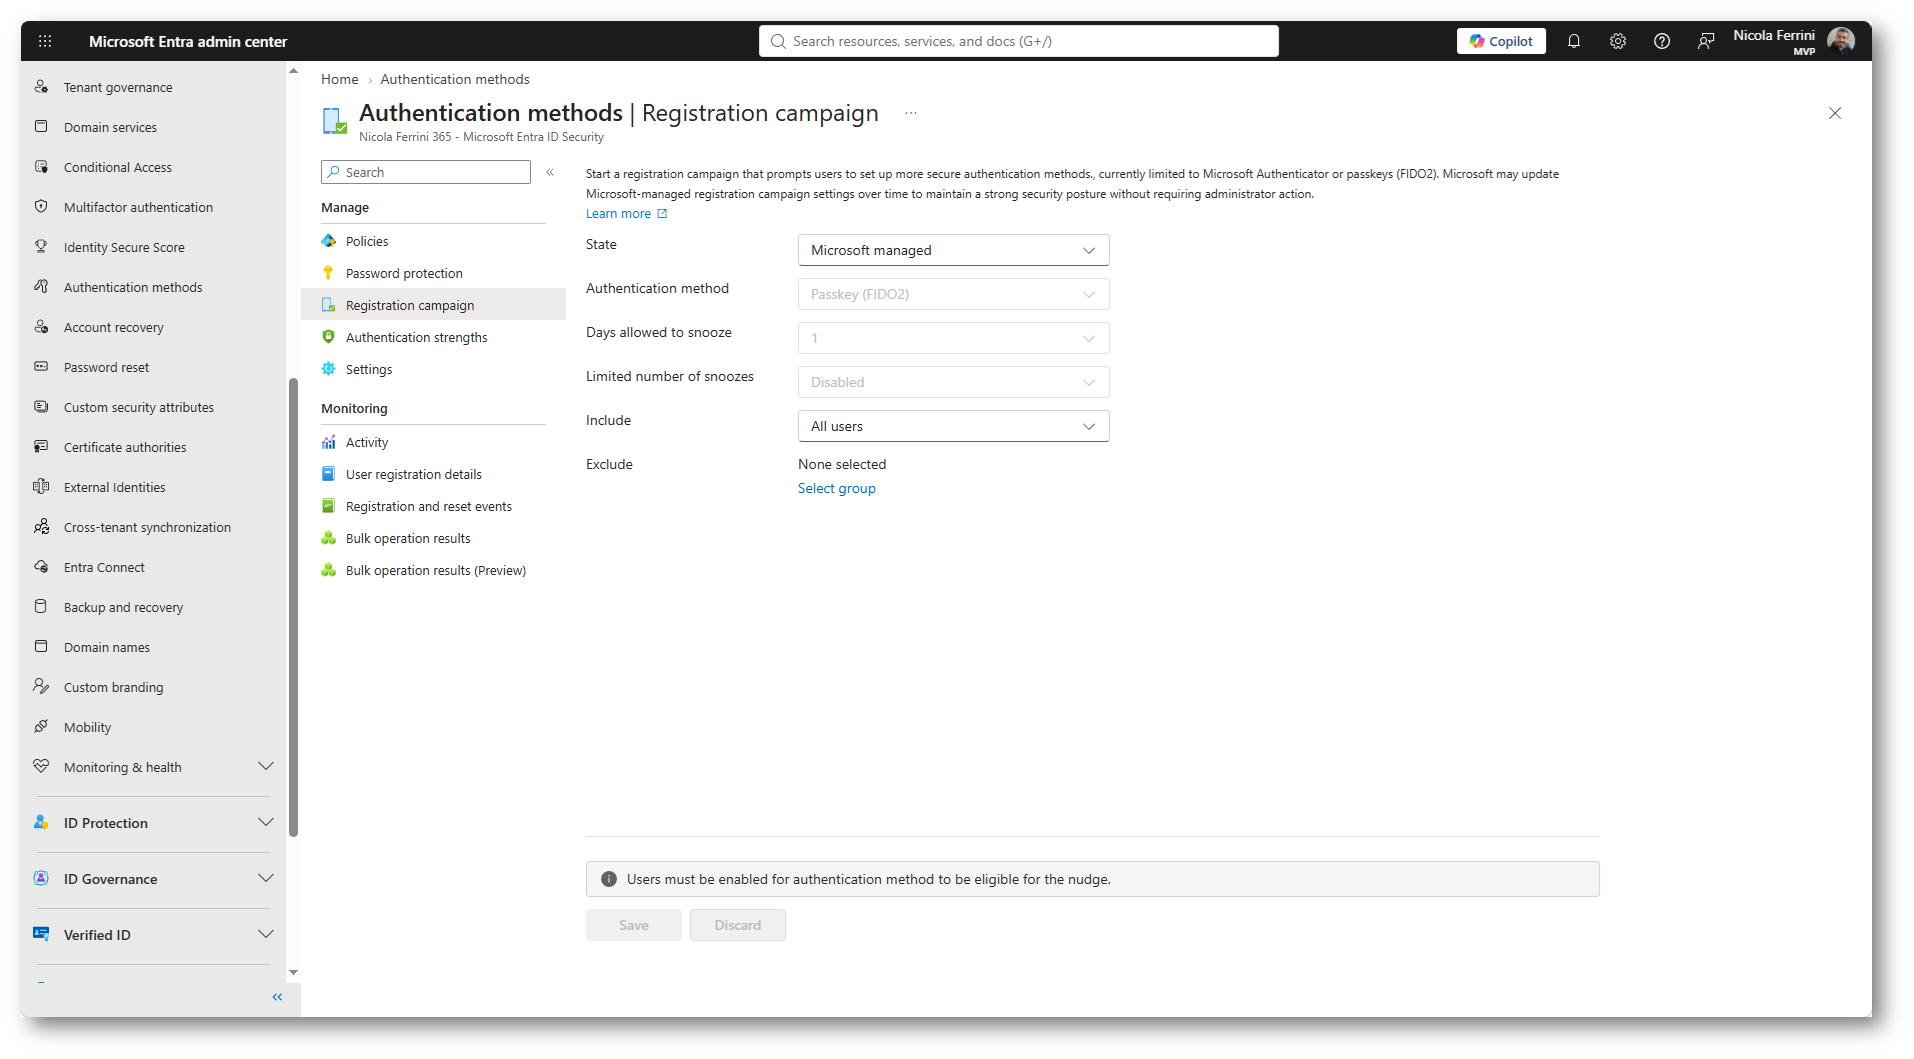Click the Entra Connect icon
The width and height of the screenshot is (1914, 1059).
[41, 567]
